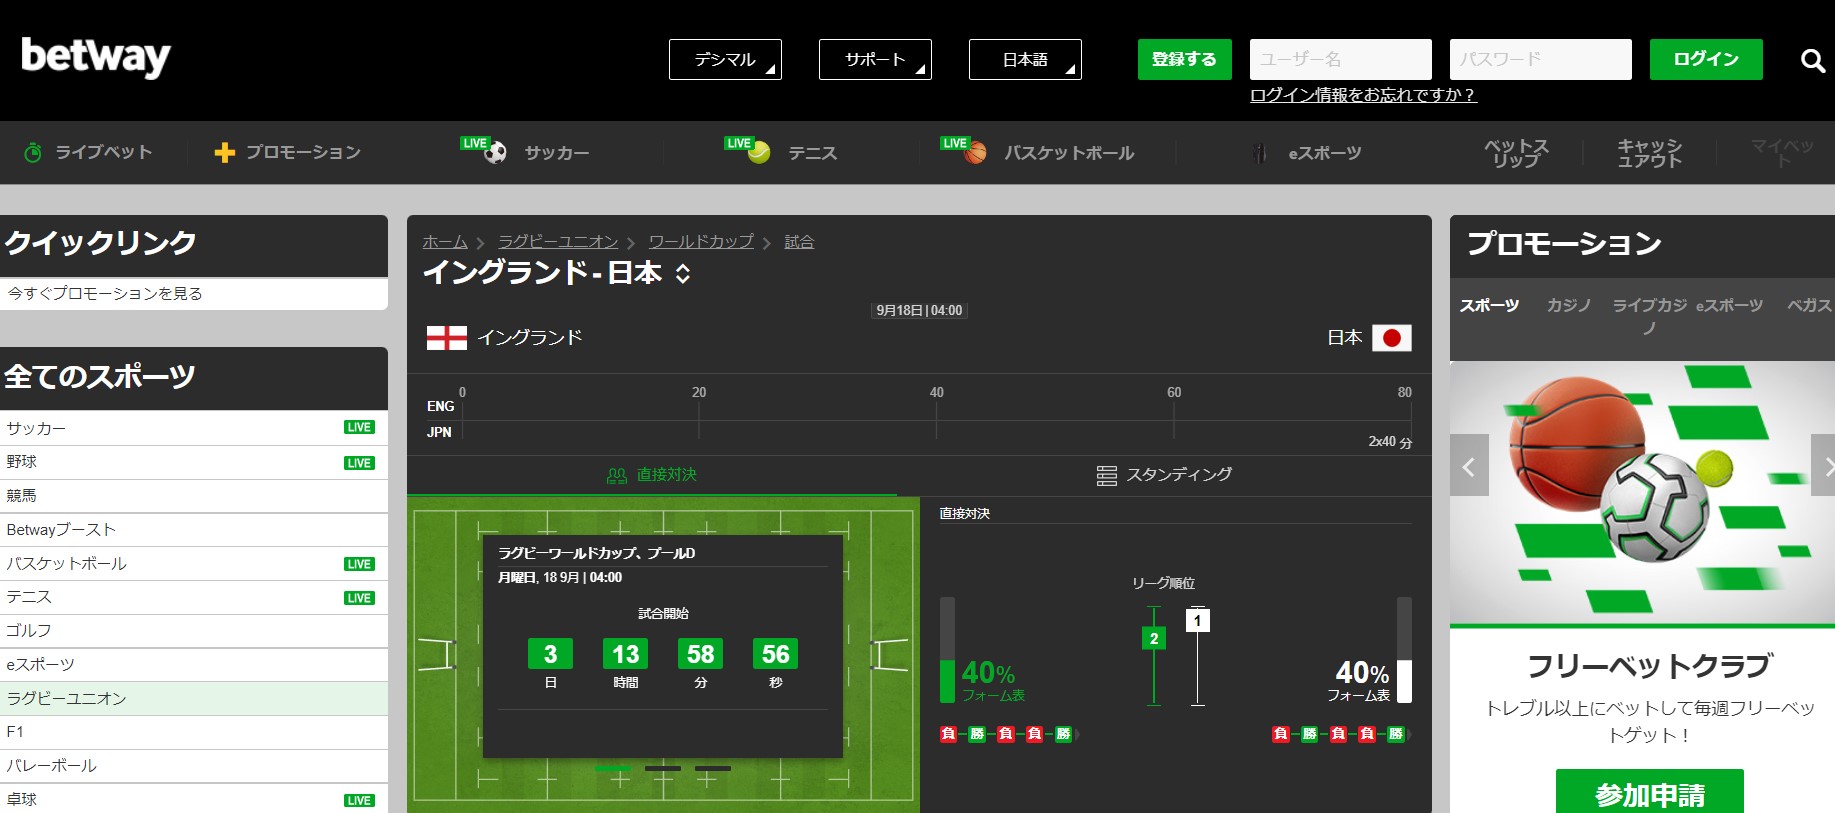
Task: Open プロモーション in the navigation bar
Action: pyautogui.click(x=288, y=152)
